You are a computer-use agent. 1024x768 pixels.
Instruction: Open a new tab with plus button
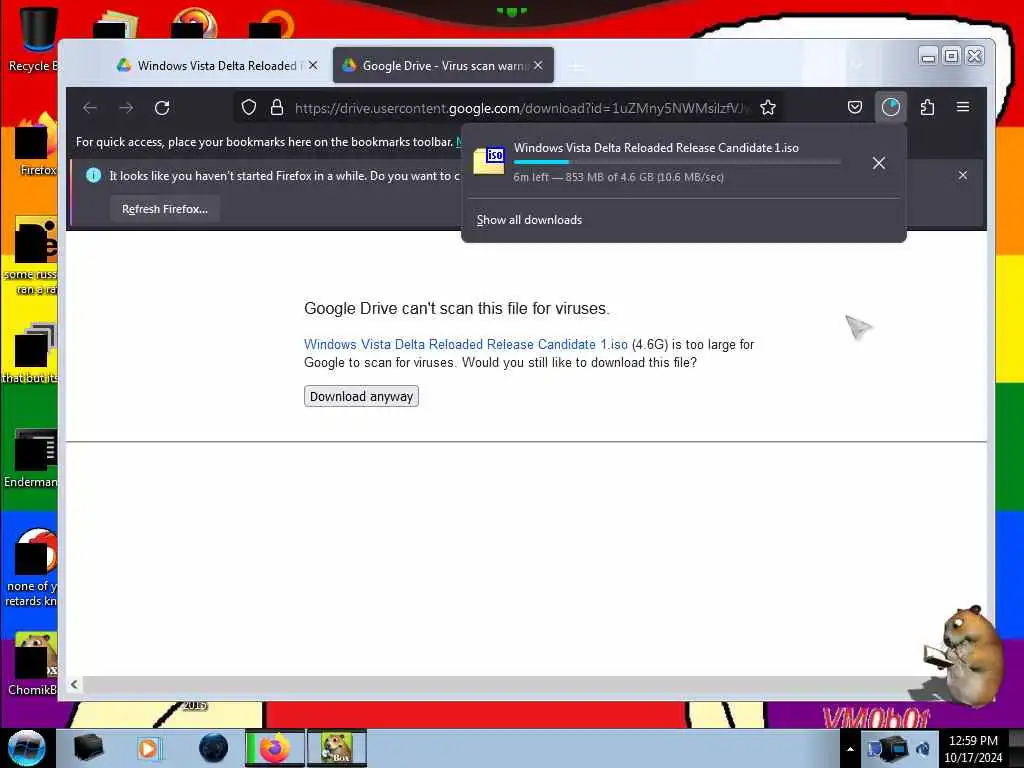576,66
